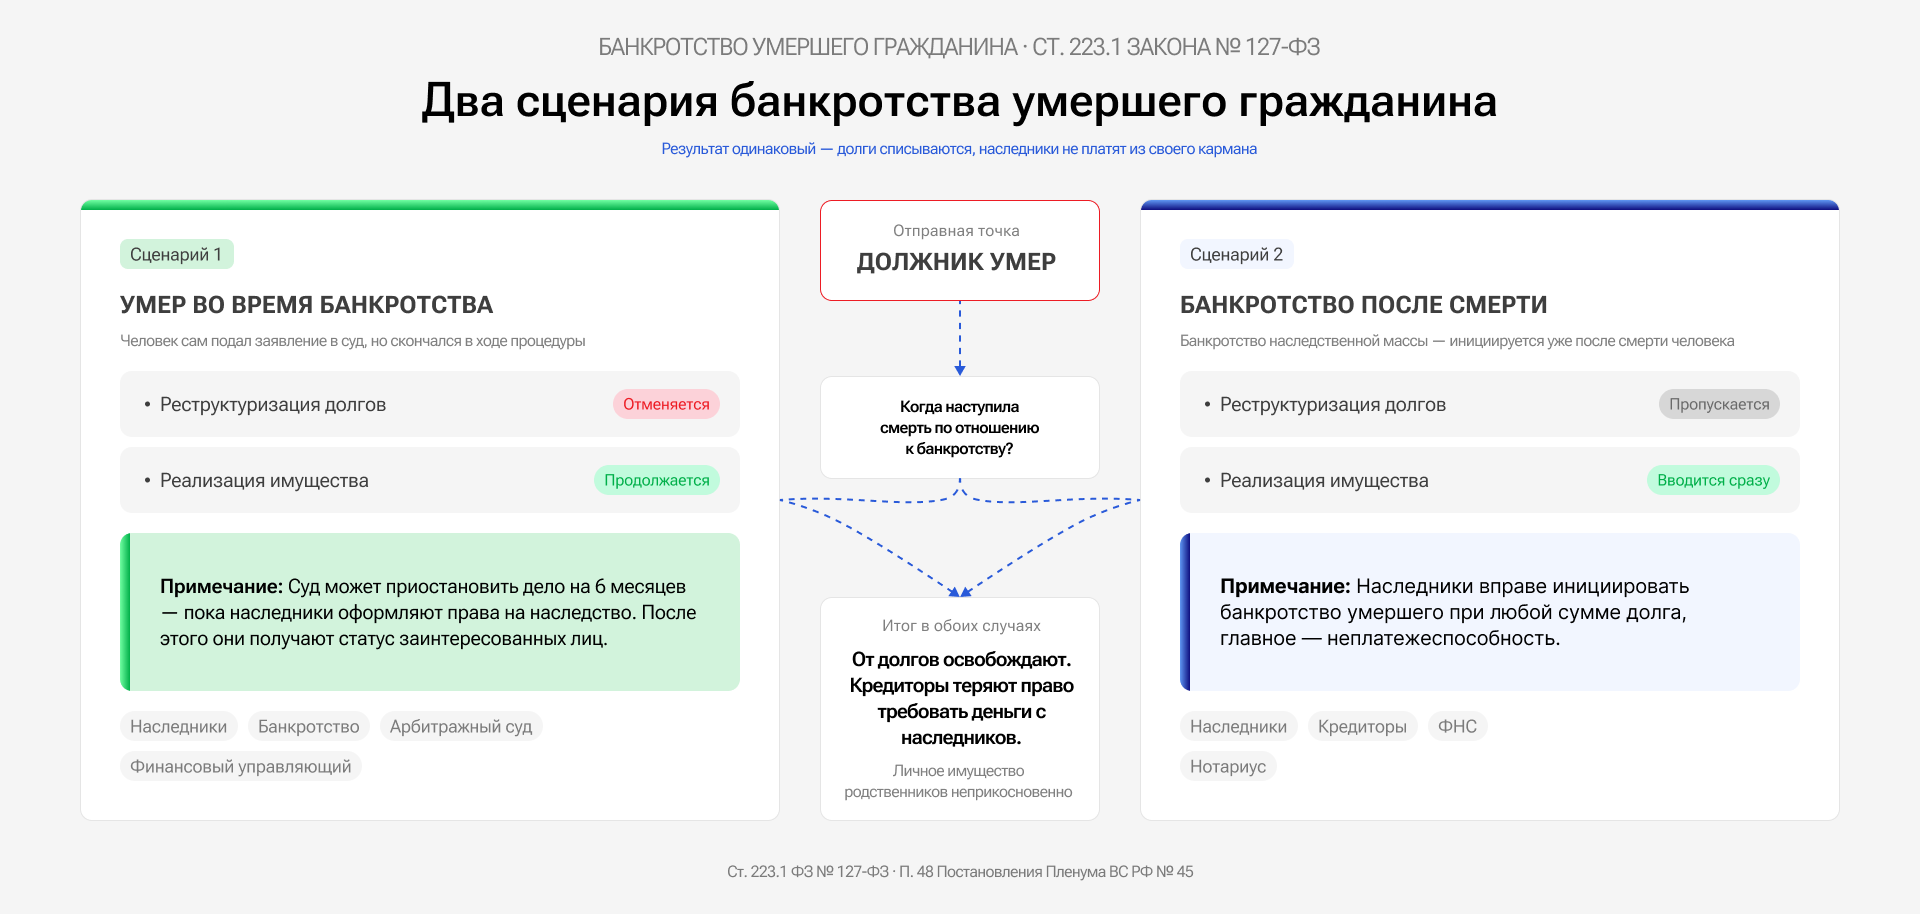Click the "Нотариус" tag

coord(1227,766)
